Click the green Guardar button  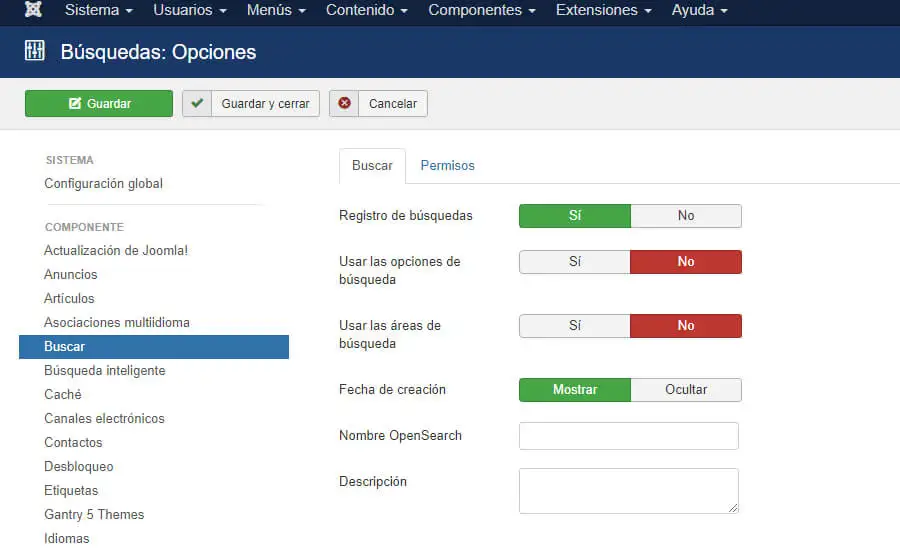tap(99, 103)
